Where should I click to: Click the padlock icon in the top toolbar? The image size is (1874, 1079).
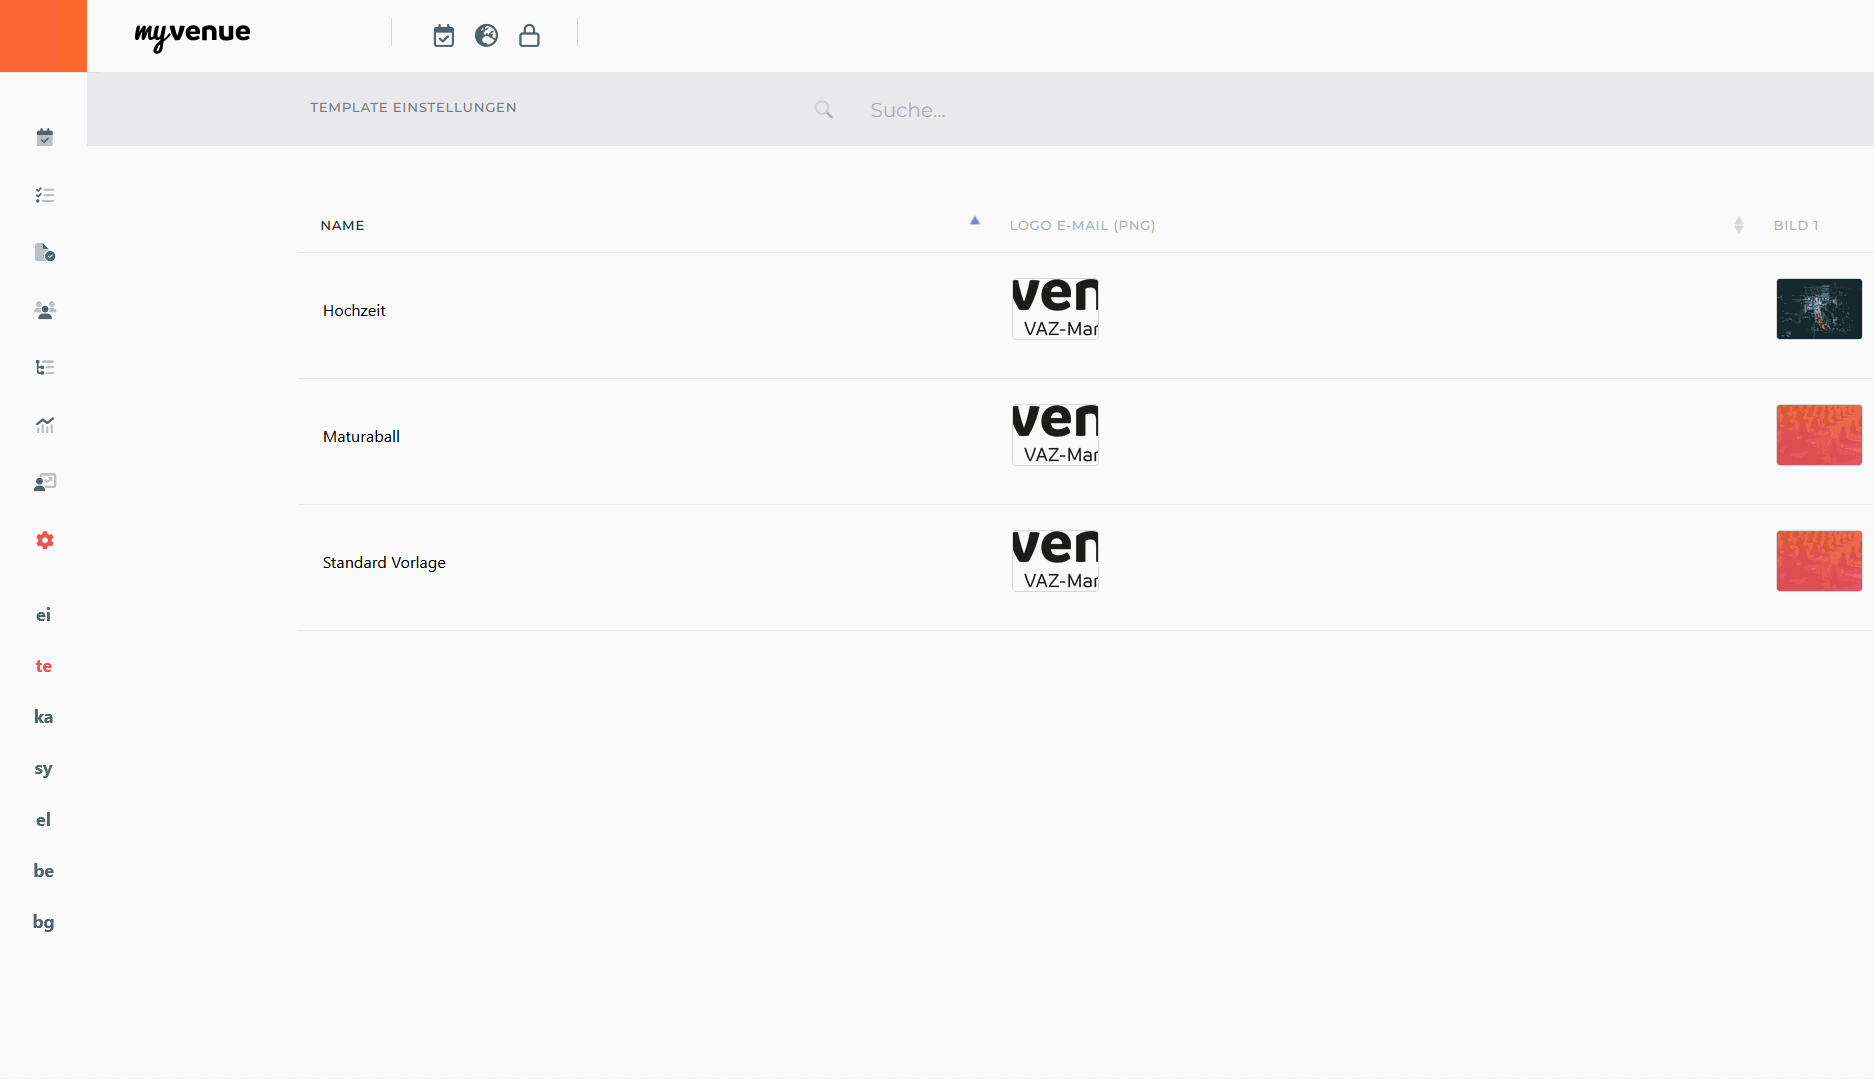[529, 36]
